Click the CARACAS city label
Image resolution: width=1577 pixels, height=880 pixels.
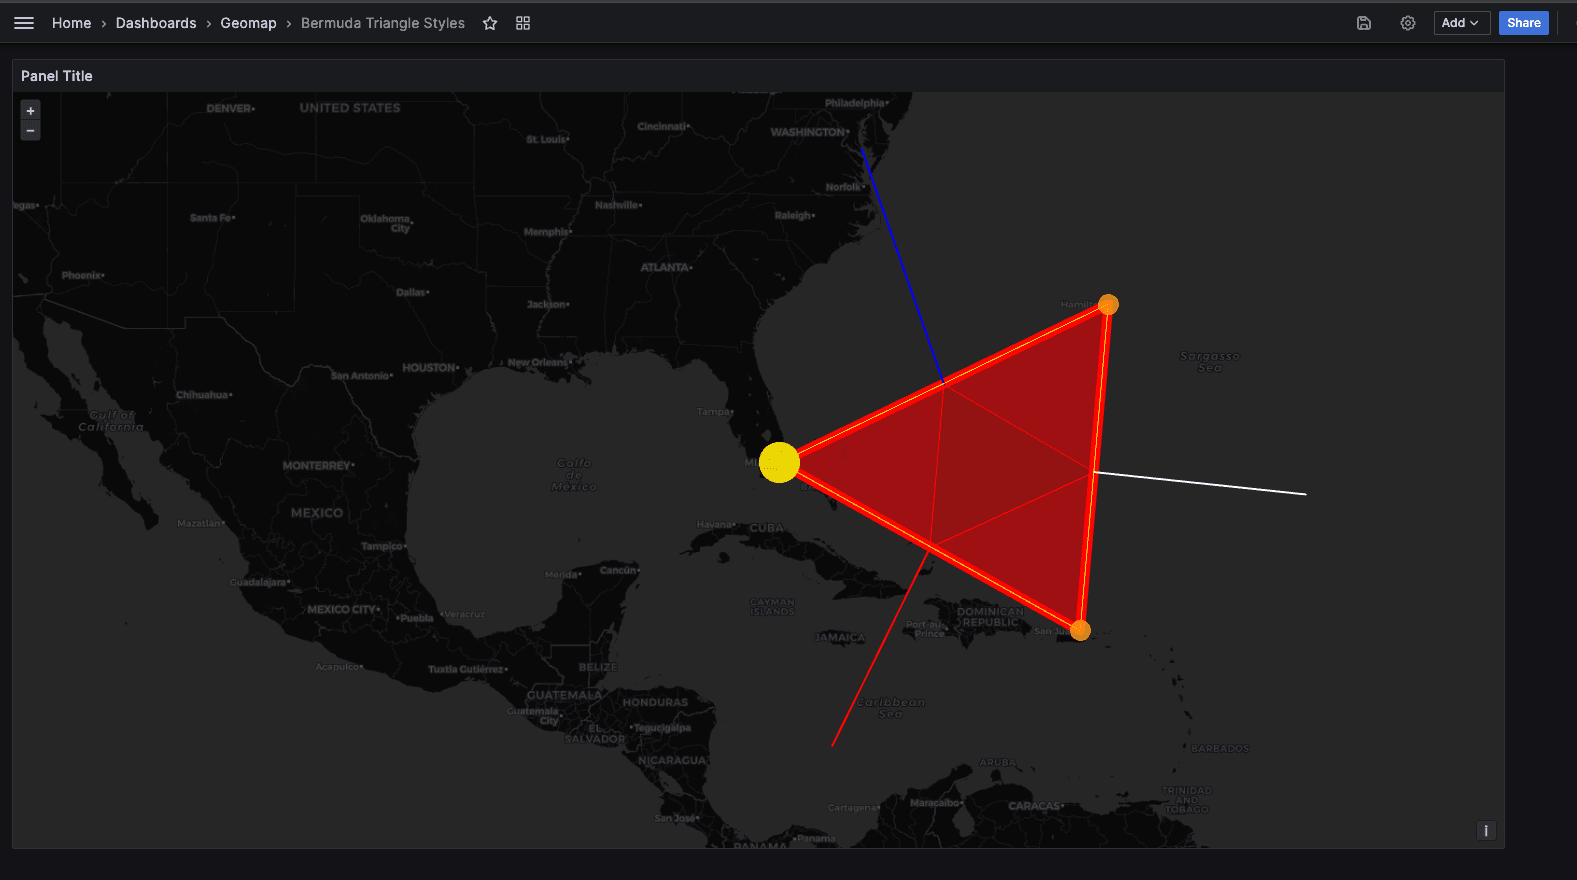(1035, 806)
